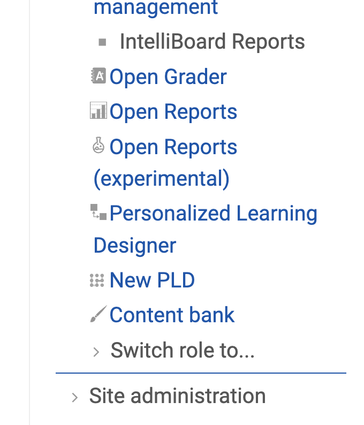Click the square bullet beside IntelliBoard Reports
This screenshot has height=425, width=364.
tap(103, 42)
